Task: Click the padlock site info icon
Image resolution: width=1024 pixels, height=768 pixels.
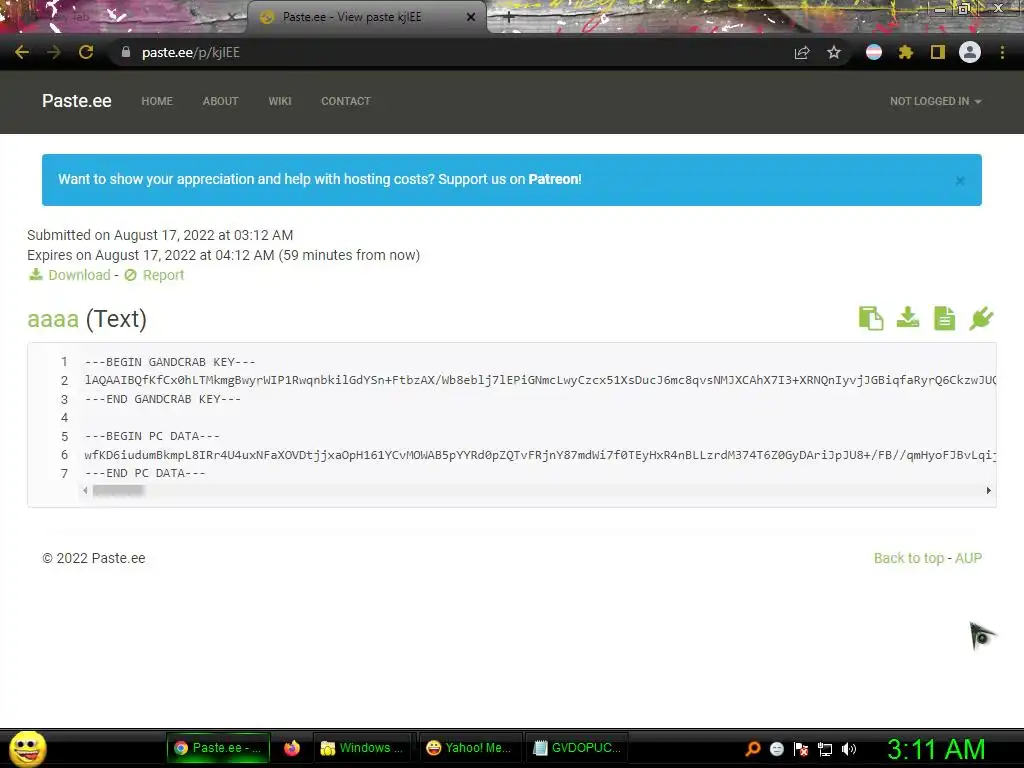Action: [x=125, y=52]
